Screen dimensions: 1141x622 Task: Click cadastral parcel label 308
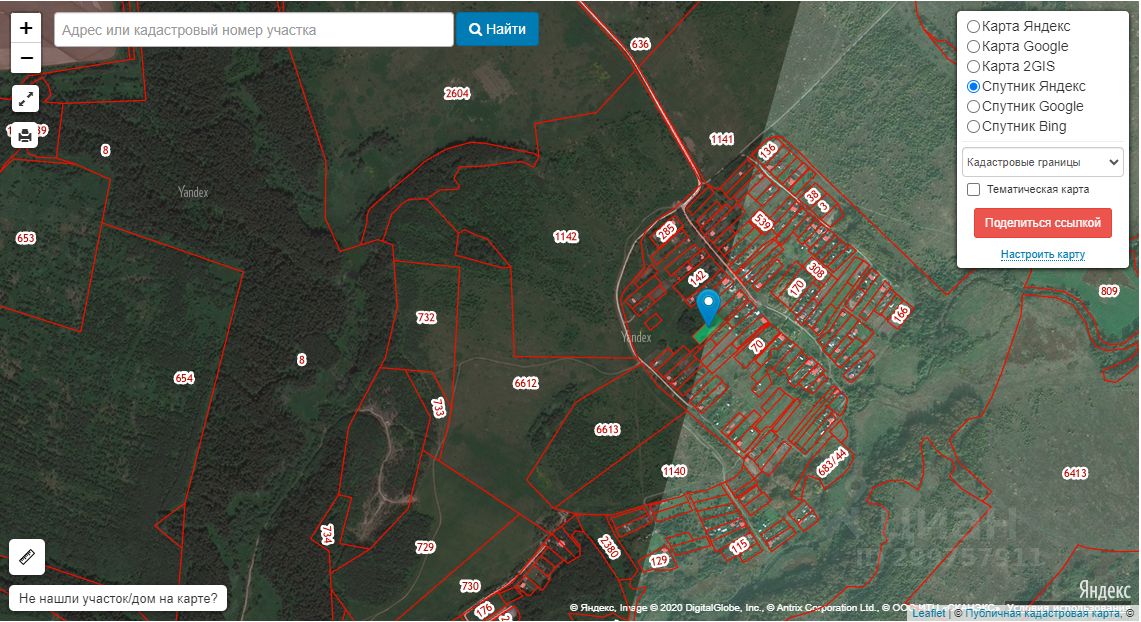pyautogui.click(x=816, y=271)
